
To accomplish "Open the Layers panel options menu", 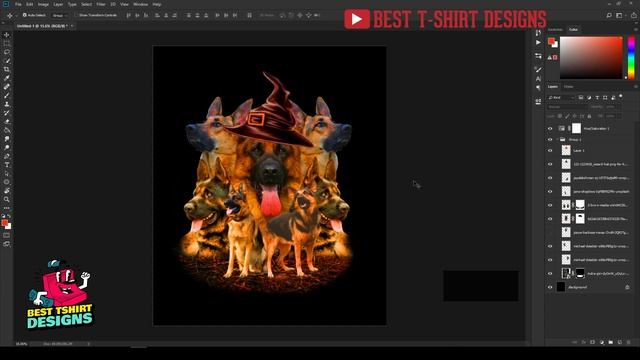I will pos(636,87).
